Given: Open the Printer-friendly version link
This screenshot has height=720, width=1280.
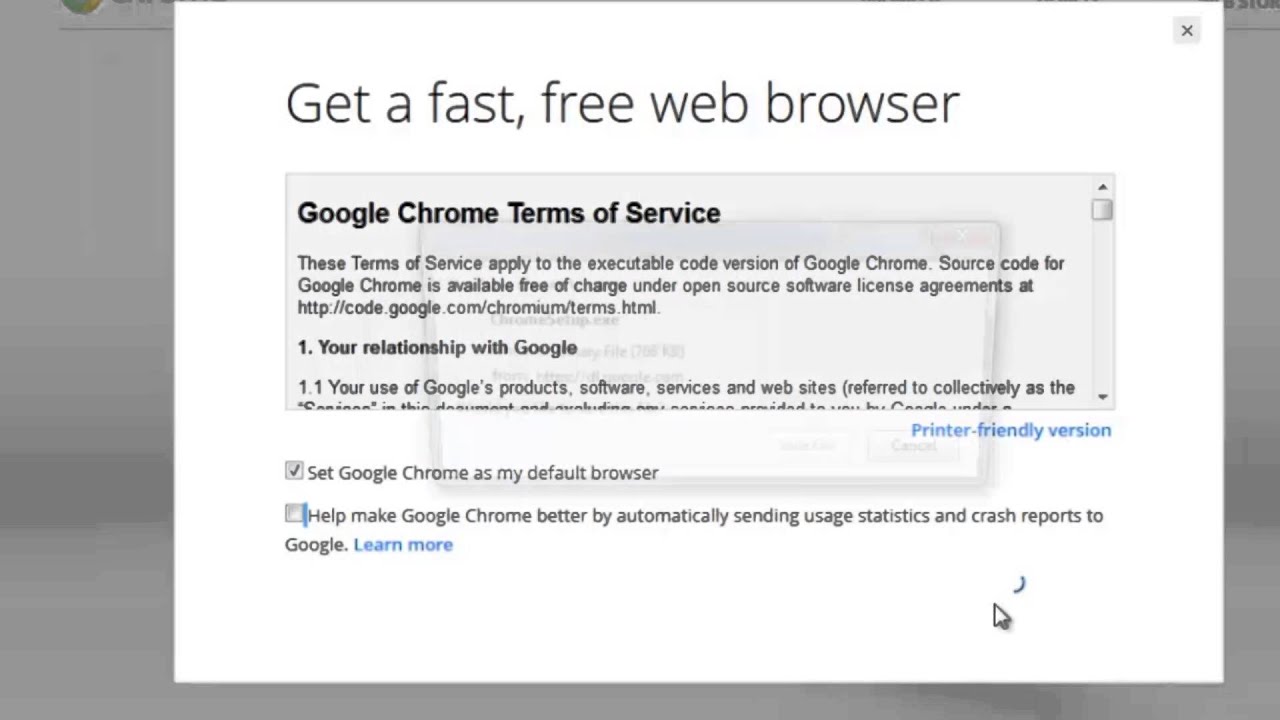Looking at the screenshot, I should tap(1010, 430).
